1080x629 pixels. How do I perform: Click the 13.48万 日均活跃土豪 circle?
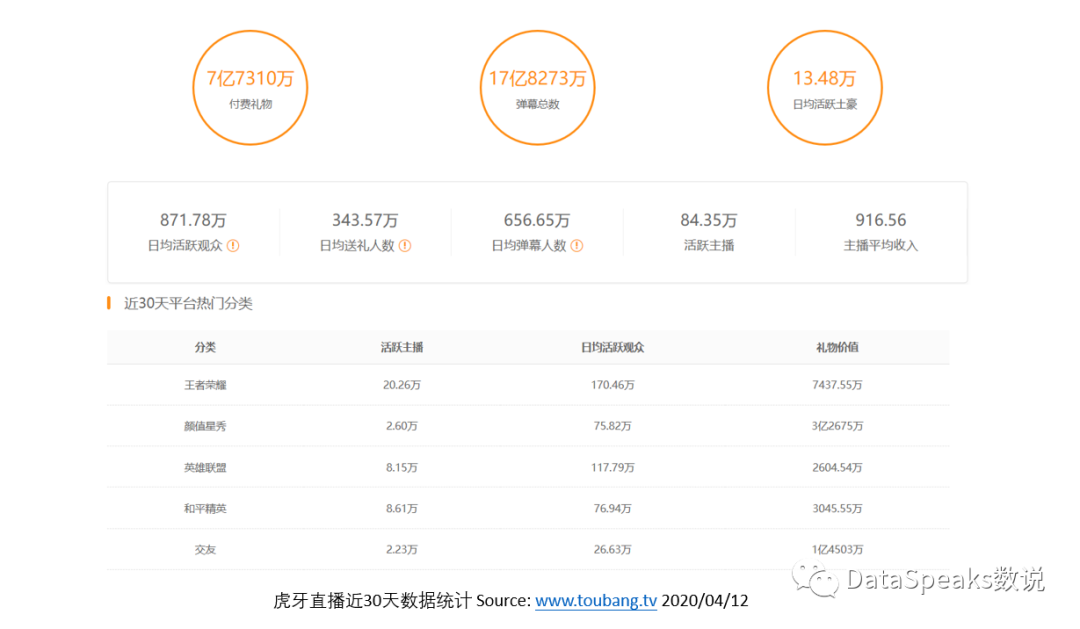[824, 87]
